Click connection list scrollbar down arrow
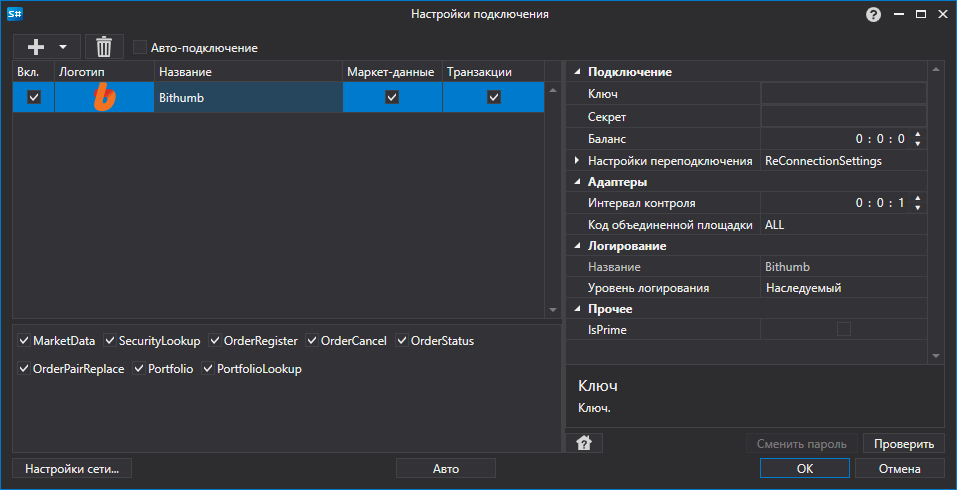This screenshot has width=957, height=490. [x=553, y=310]
